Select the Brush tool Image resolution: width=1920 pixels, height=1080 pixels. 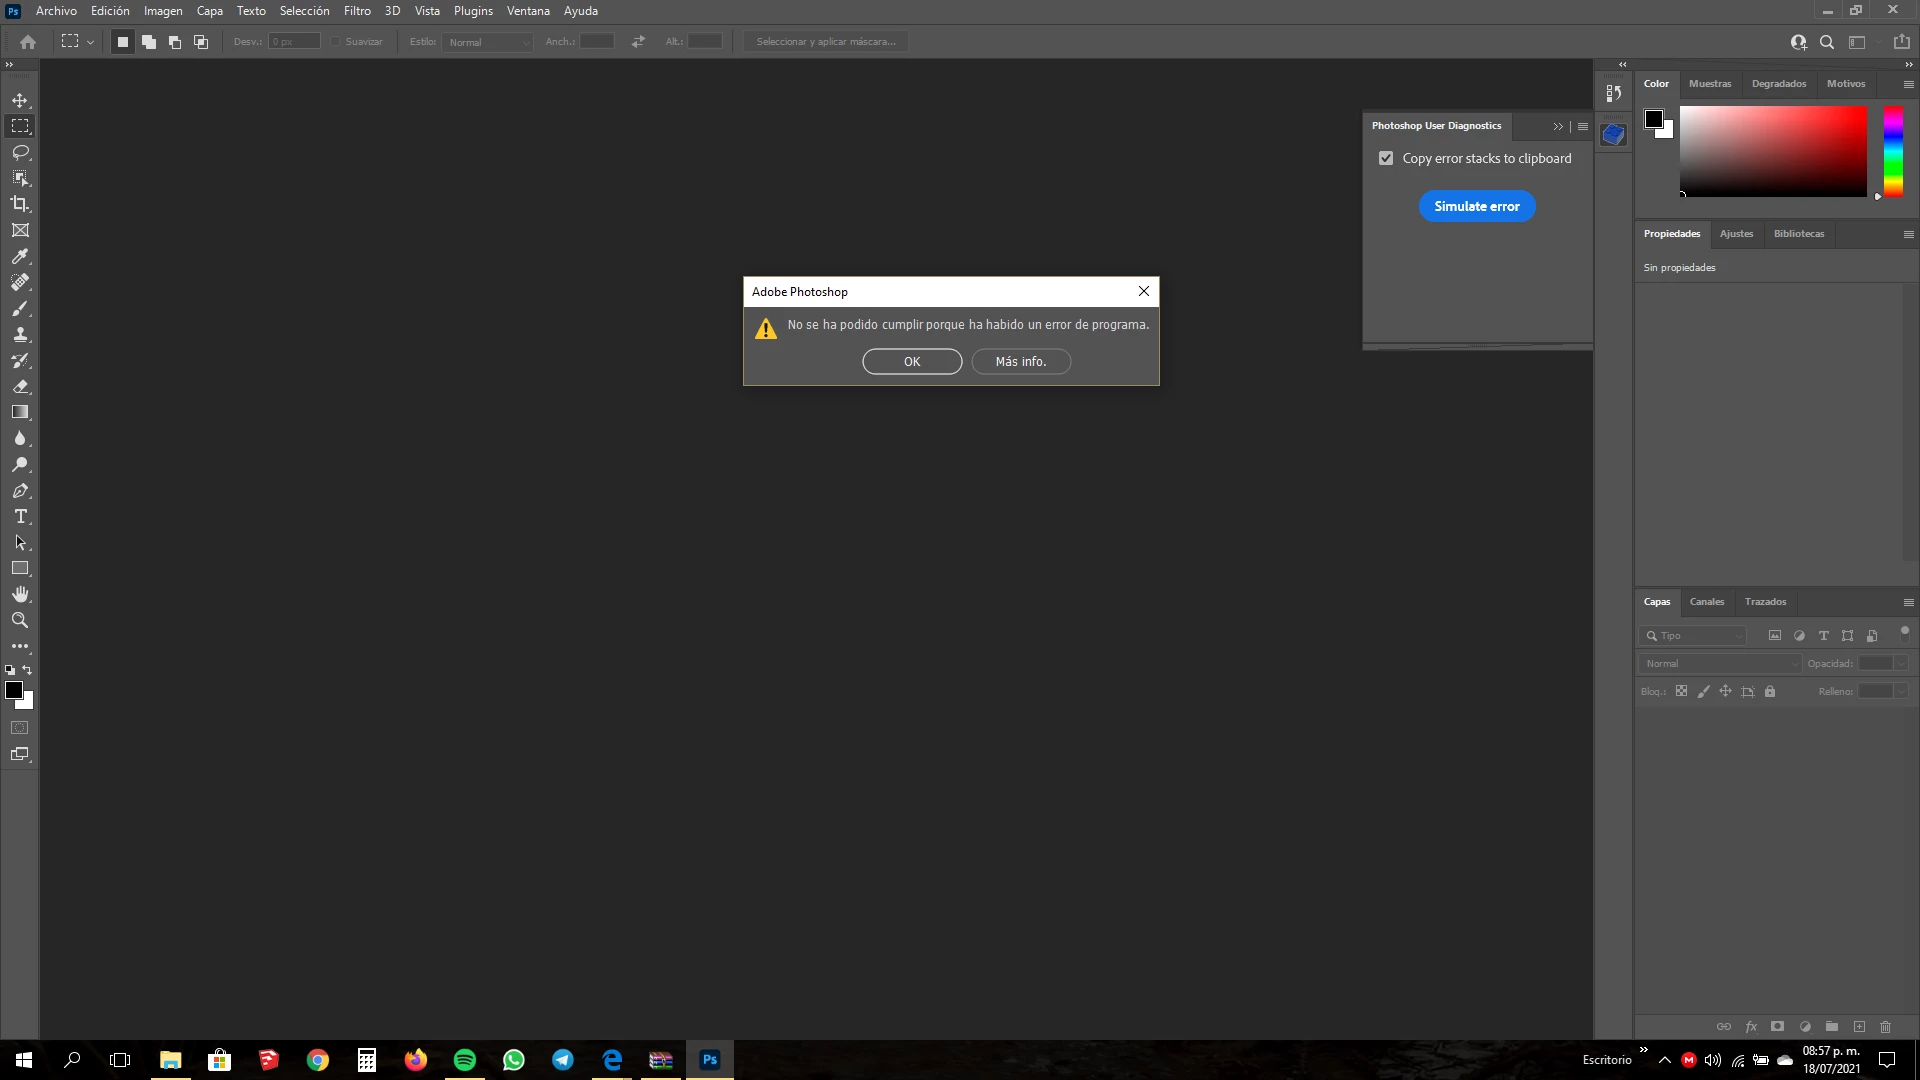point(20,308)
